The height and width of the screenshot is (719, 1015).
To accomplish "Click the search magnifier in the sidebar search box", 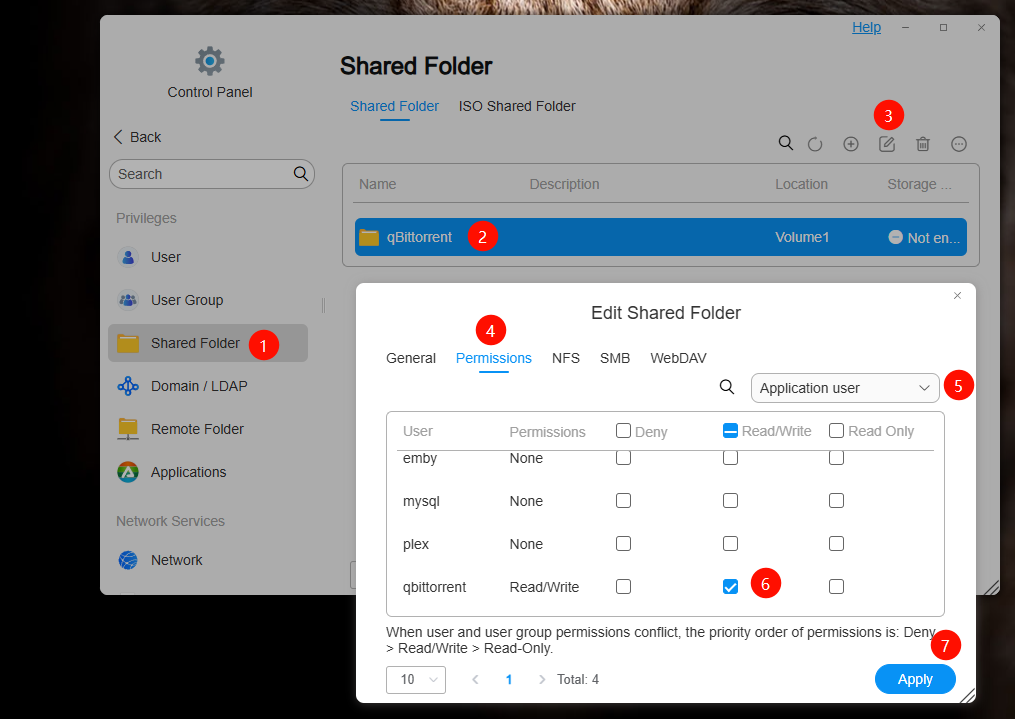I will 300,173.
